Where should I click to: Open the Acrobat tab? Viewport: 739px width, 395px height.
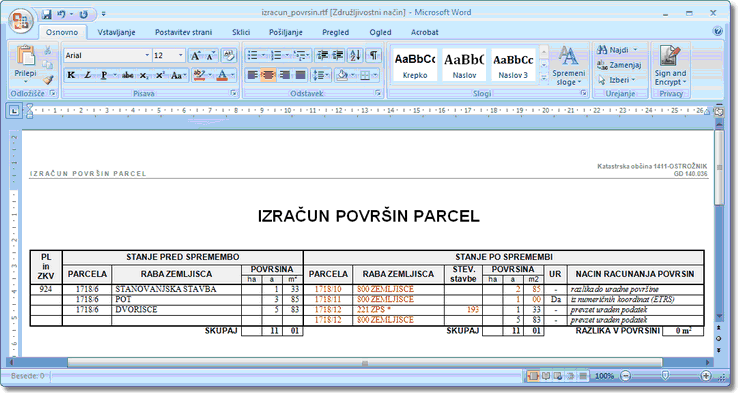point(425,32)
